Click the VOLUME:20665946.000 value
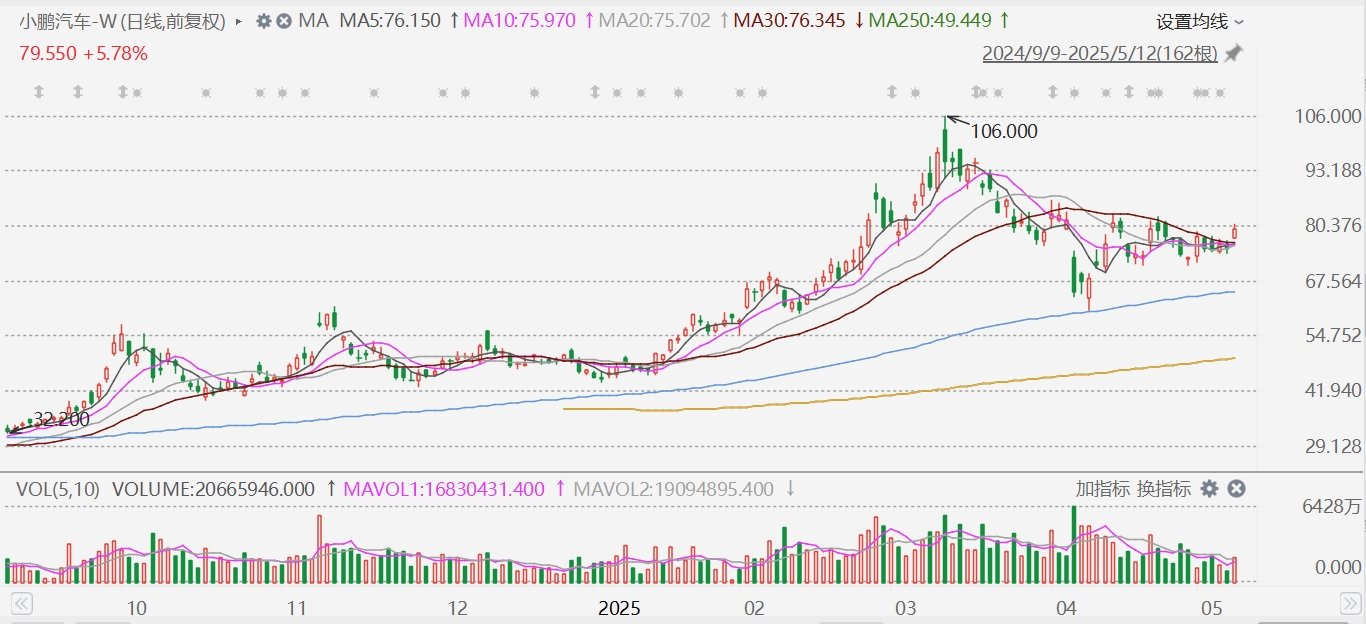This screenshot has width=1366, height=624. coord(213,489)
